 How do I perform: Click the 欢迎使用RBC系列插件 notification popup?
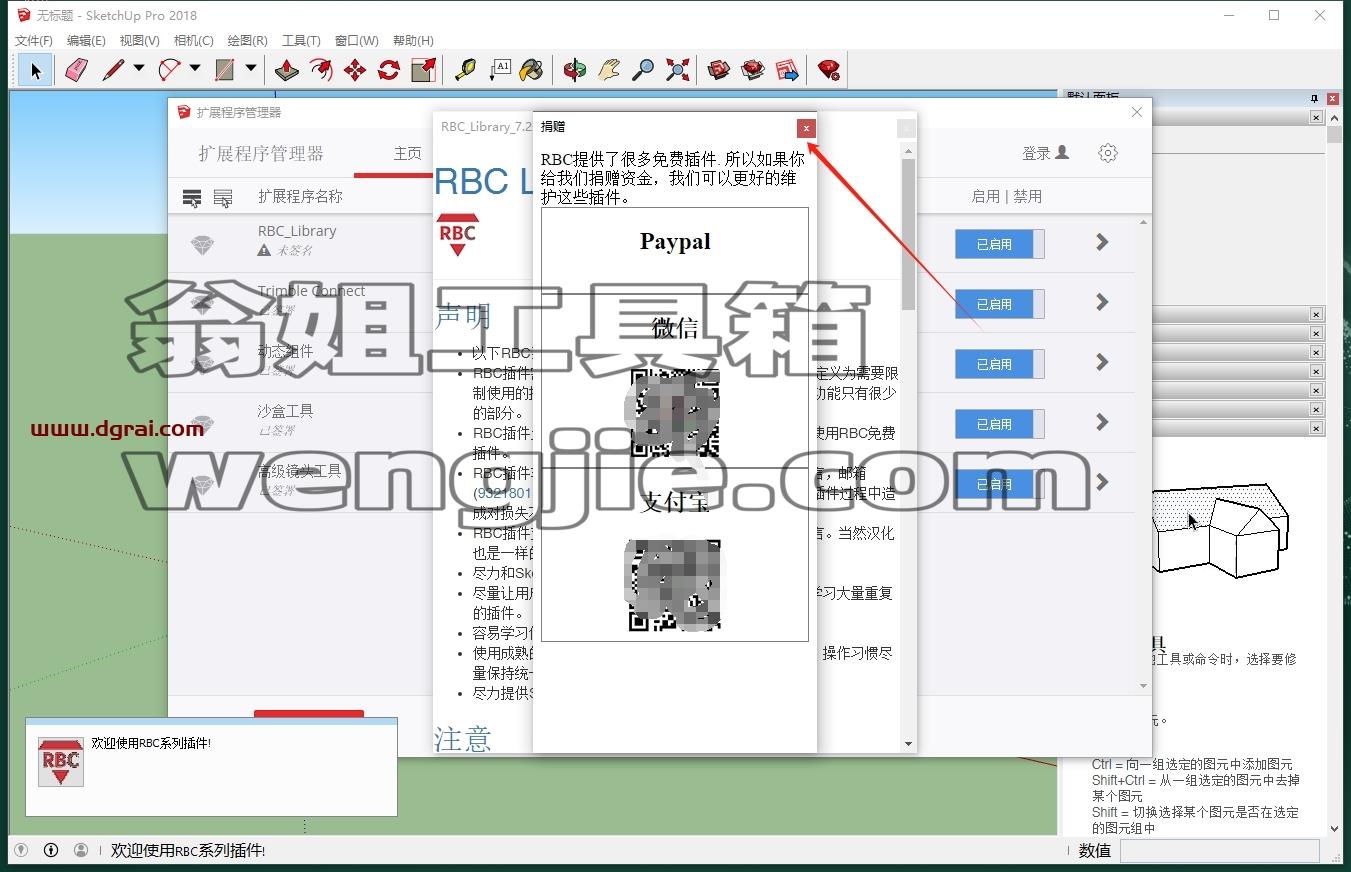[211, 766]
